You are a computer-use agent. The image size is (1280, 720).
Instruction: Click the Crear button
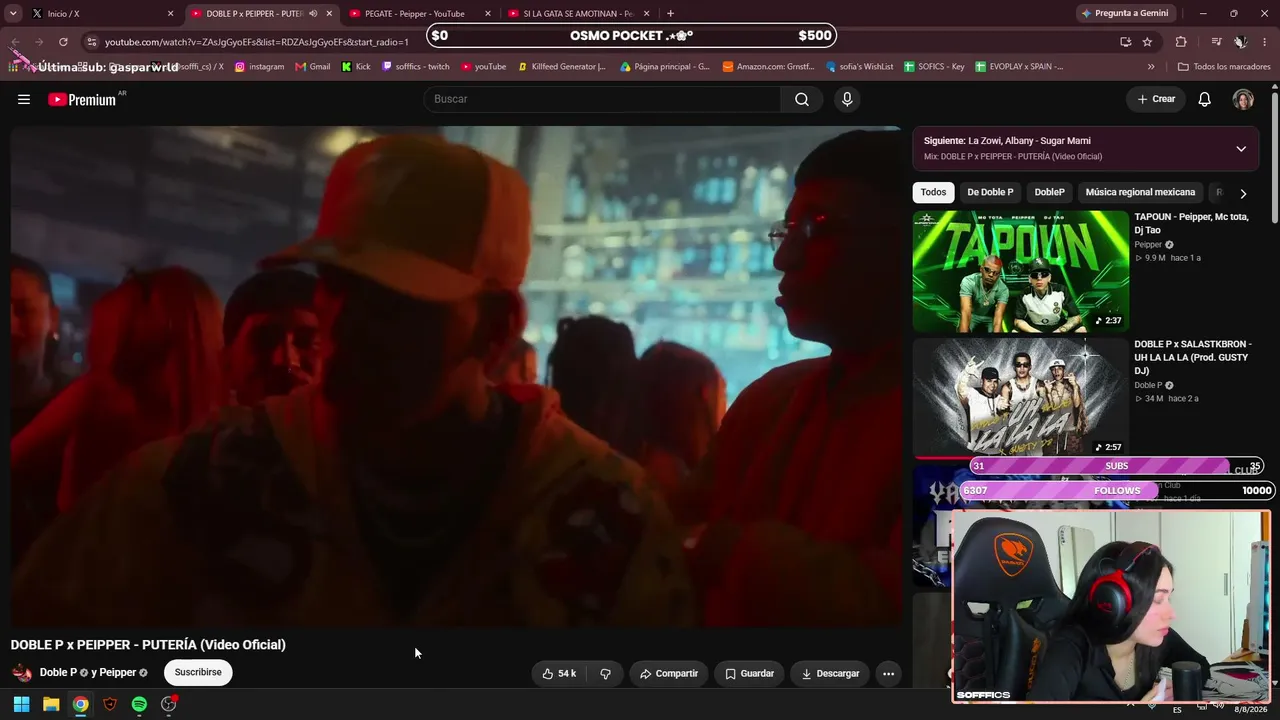pyautogui.click(x=1156, y=99)
